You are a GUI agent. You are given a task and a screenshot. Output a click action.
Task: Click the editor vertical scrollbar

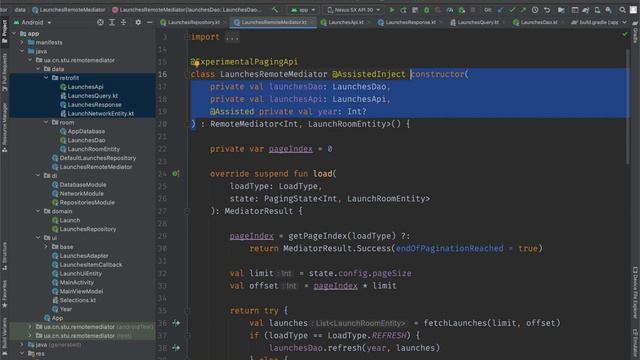pos(628,107)
